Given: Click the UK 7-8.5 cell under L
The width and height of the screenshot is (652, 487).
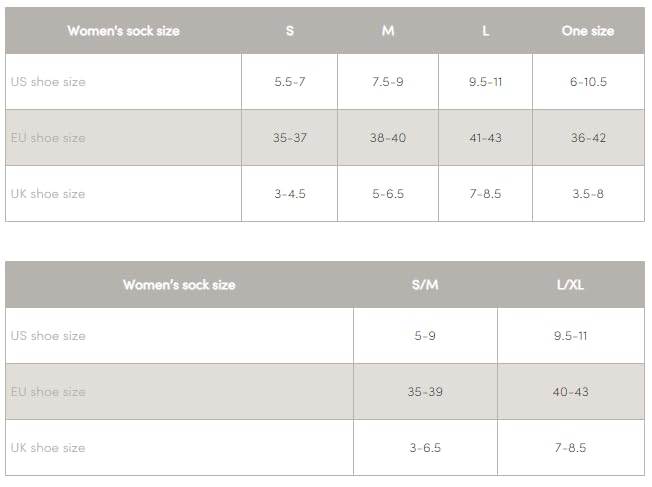Looking at the screenshot, I should click(485, 194).
